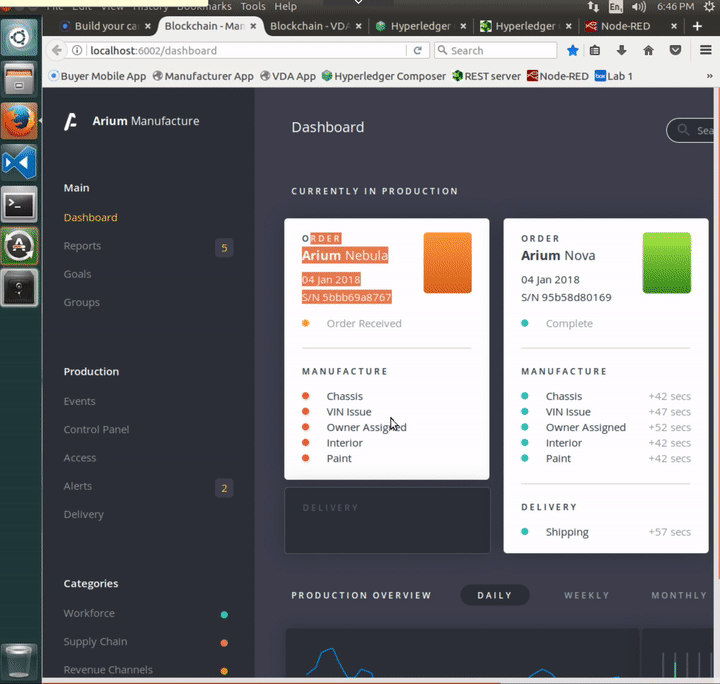Open new tab with plus button
The width and height of the screenshot is (720, 684).
pos(697,26)
